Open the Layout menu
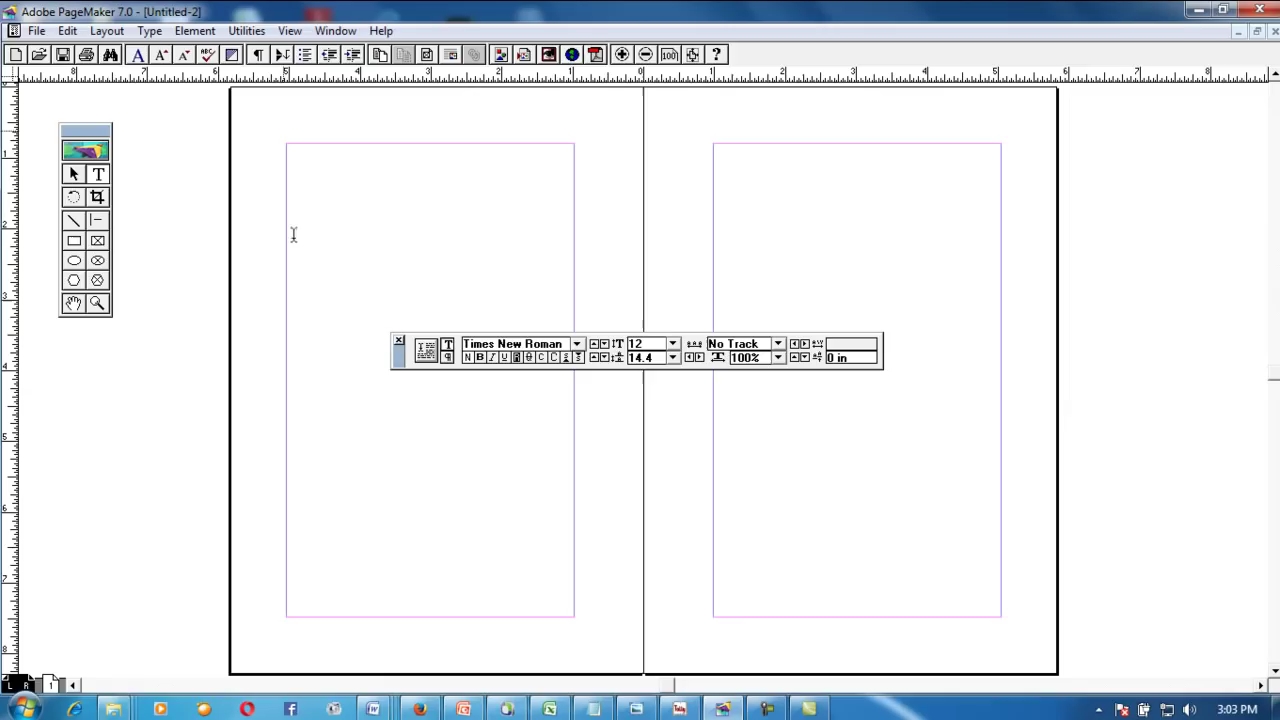Screen dimensions: 1280x720 pyautogui.click(x=107, y=31)
